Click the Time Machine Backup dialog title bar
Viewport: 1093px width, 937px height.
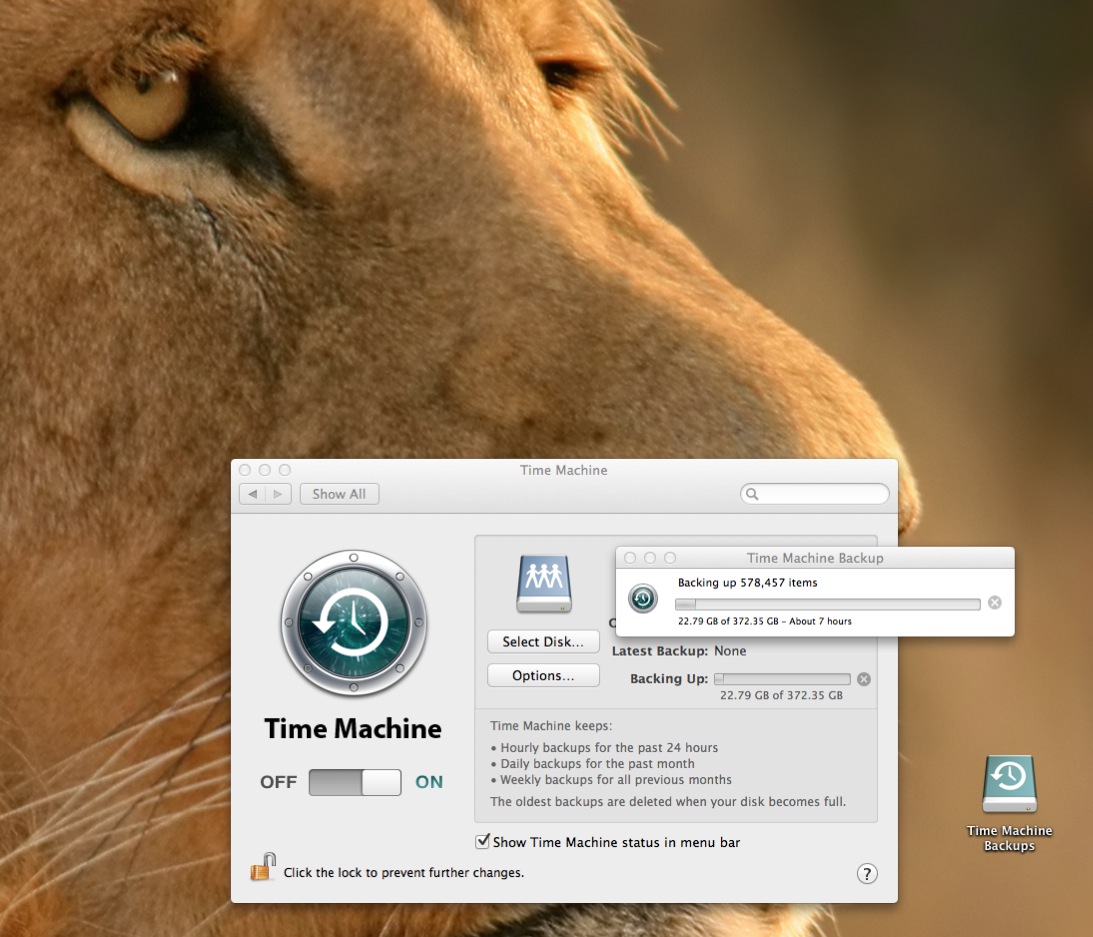pos(814,558)
